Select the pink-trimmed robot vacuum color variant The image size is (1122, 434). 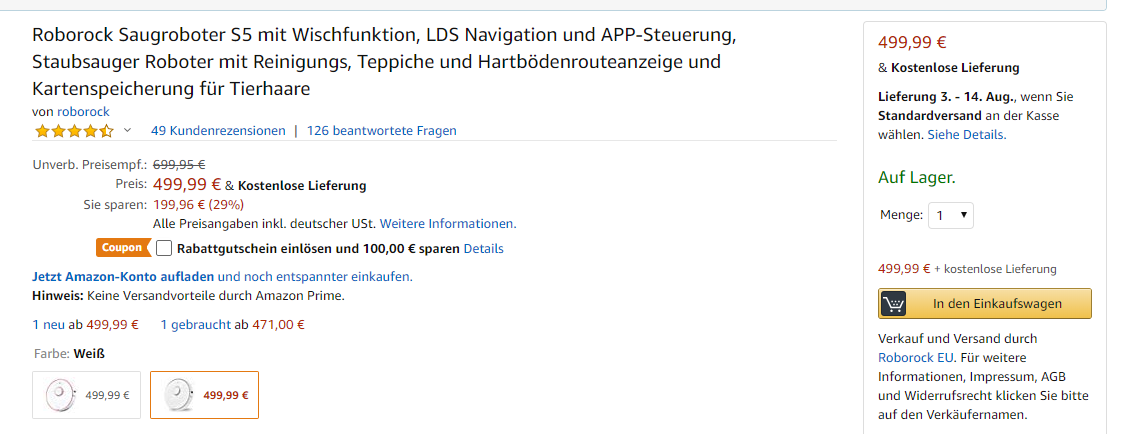pos(87,395)
